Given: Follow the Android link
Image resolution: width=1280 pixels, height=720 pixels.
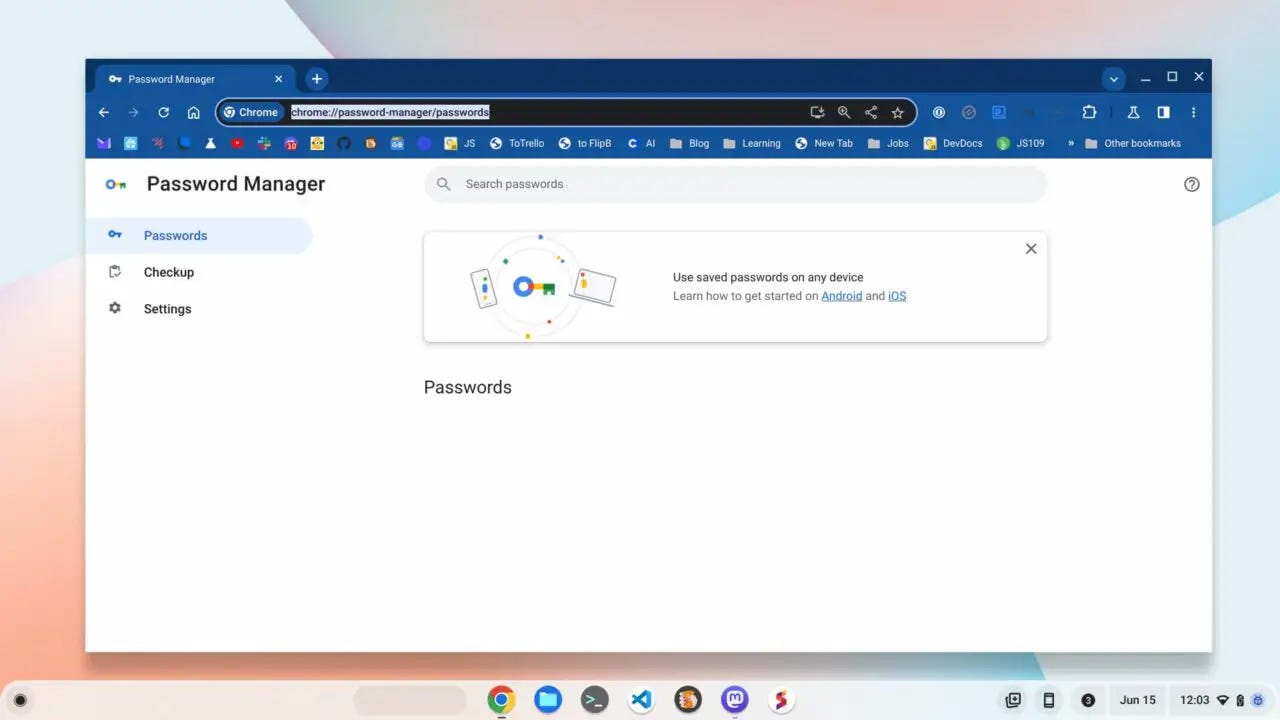Looking at the screenshot, I should pyautogui.click(x=841, y=296).
